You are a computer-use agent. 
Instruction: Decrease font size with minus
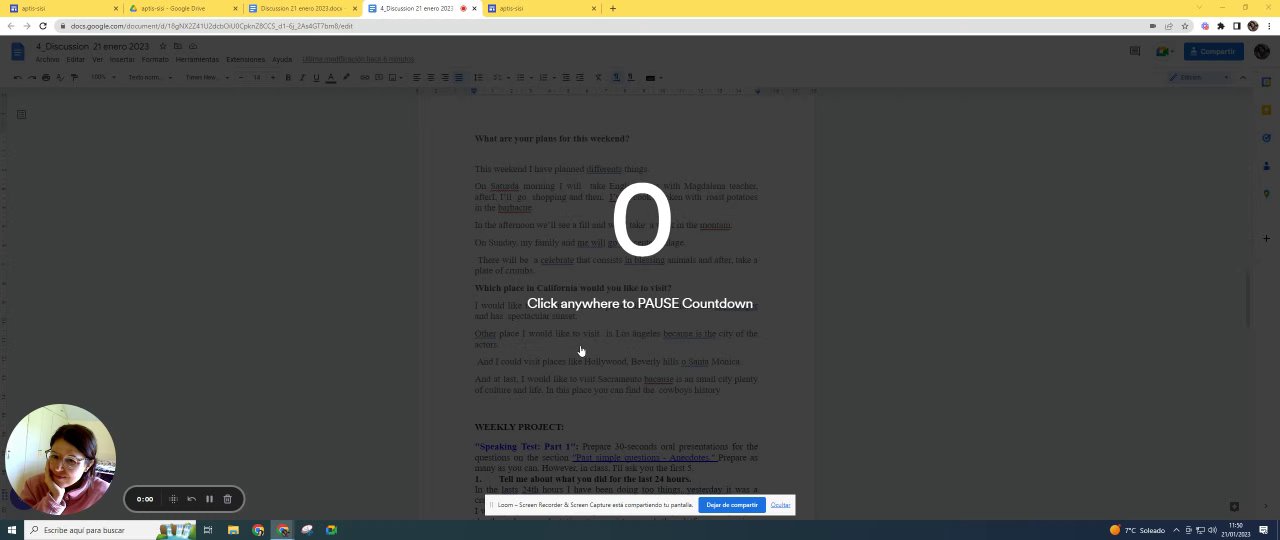241,77
